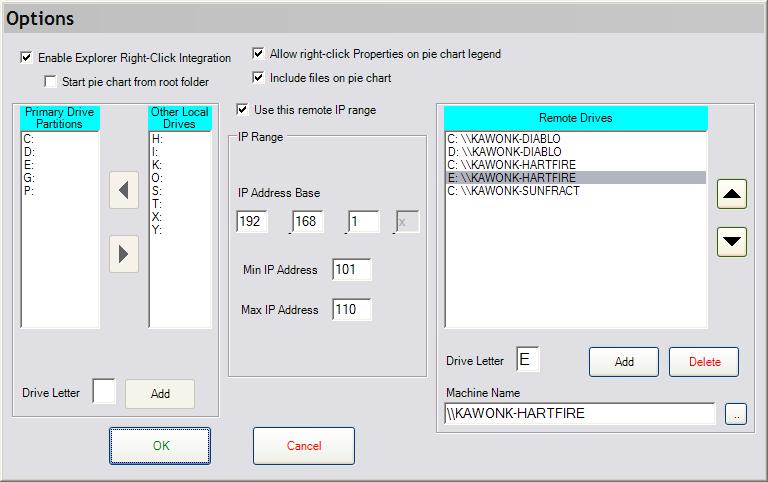Viewport: 768px width, 482px height.
Task: Click the red Cancel button
Action: [303, 446]
